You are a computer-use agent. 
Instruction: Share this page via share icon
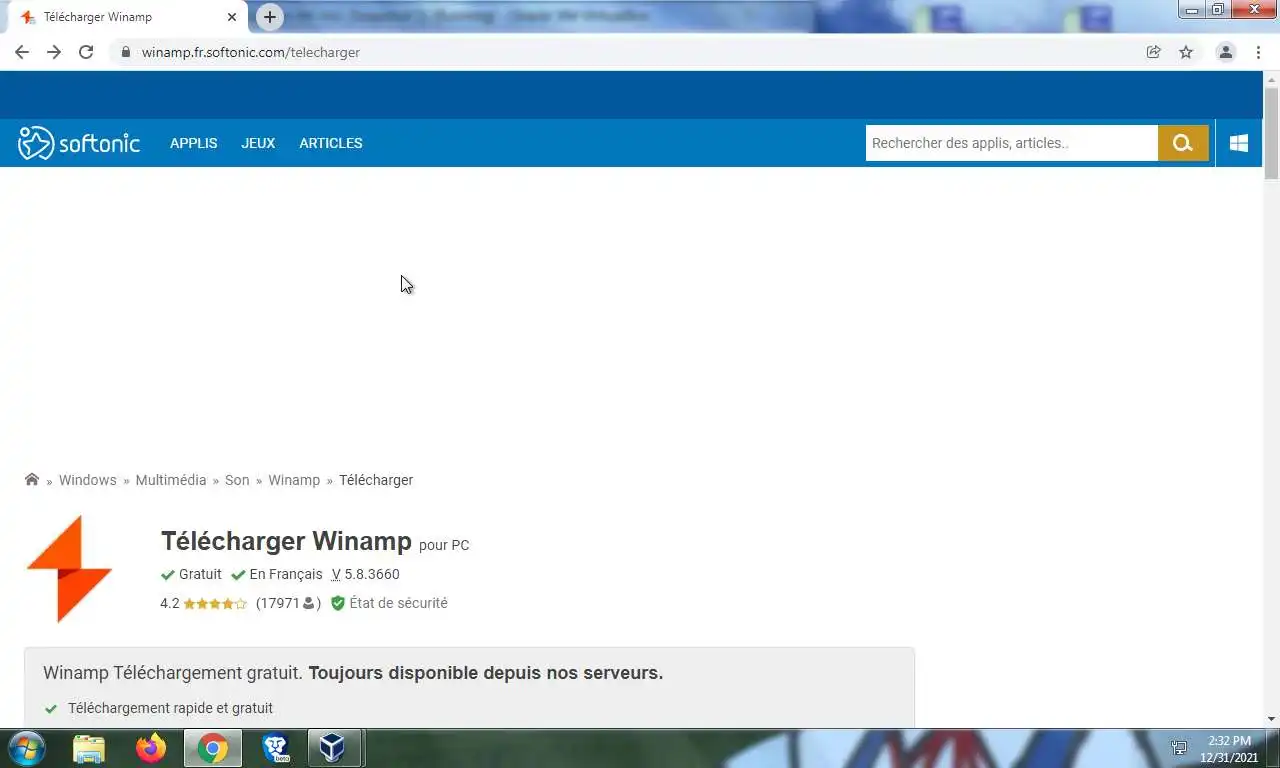(1153, 52)
